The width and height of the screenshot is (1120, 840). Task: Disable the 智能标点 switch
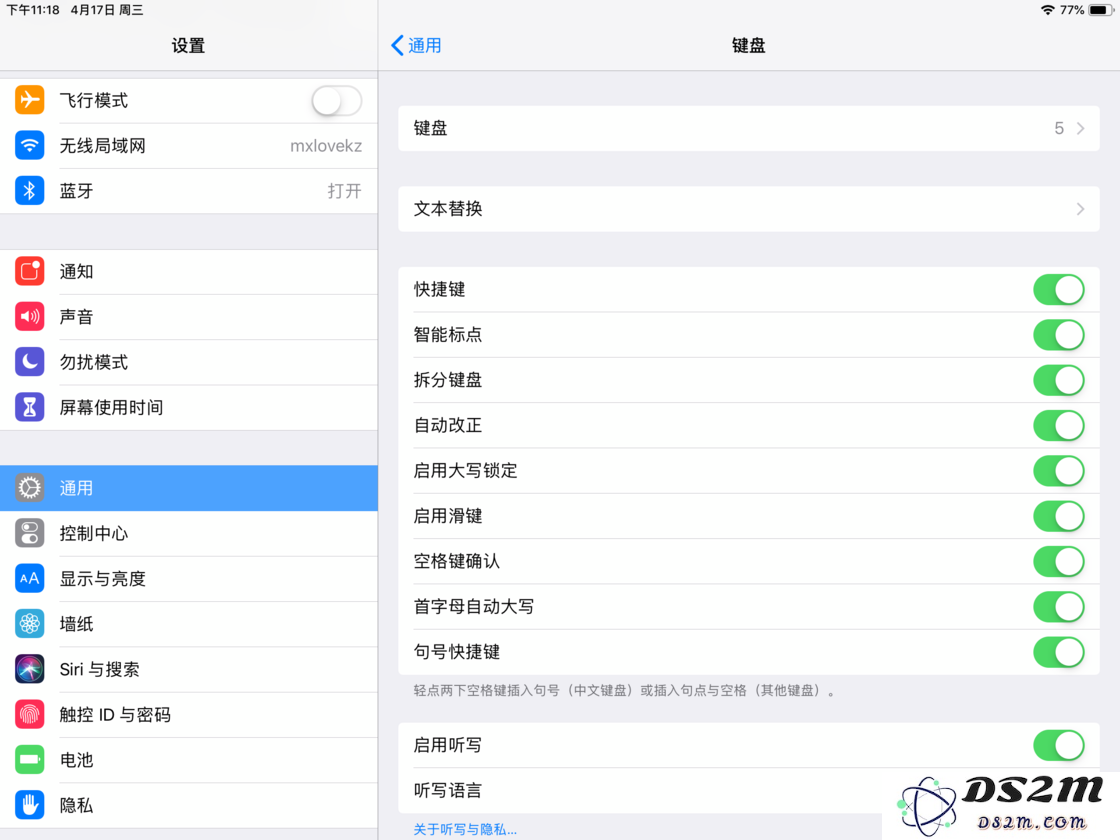[x=1059, y=335]
